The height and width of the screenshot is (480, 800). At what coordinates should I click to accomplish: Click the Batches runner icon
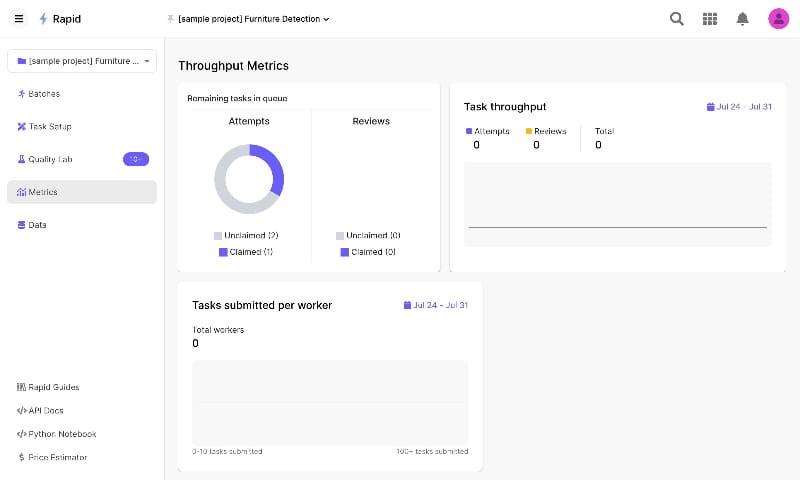[x=21, y=94]
